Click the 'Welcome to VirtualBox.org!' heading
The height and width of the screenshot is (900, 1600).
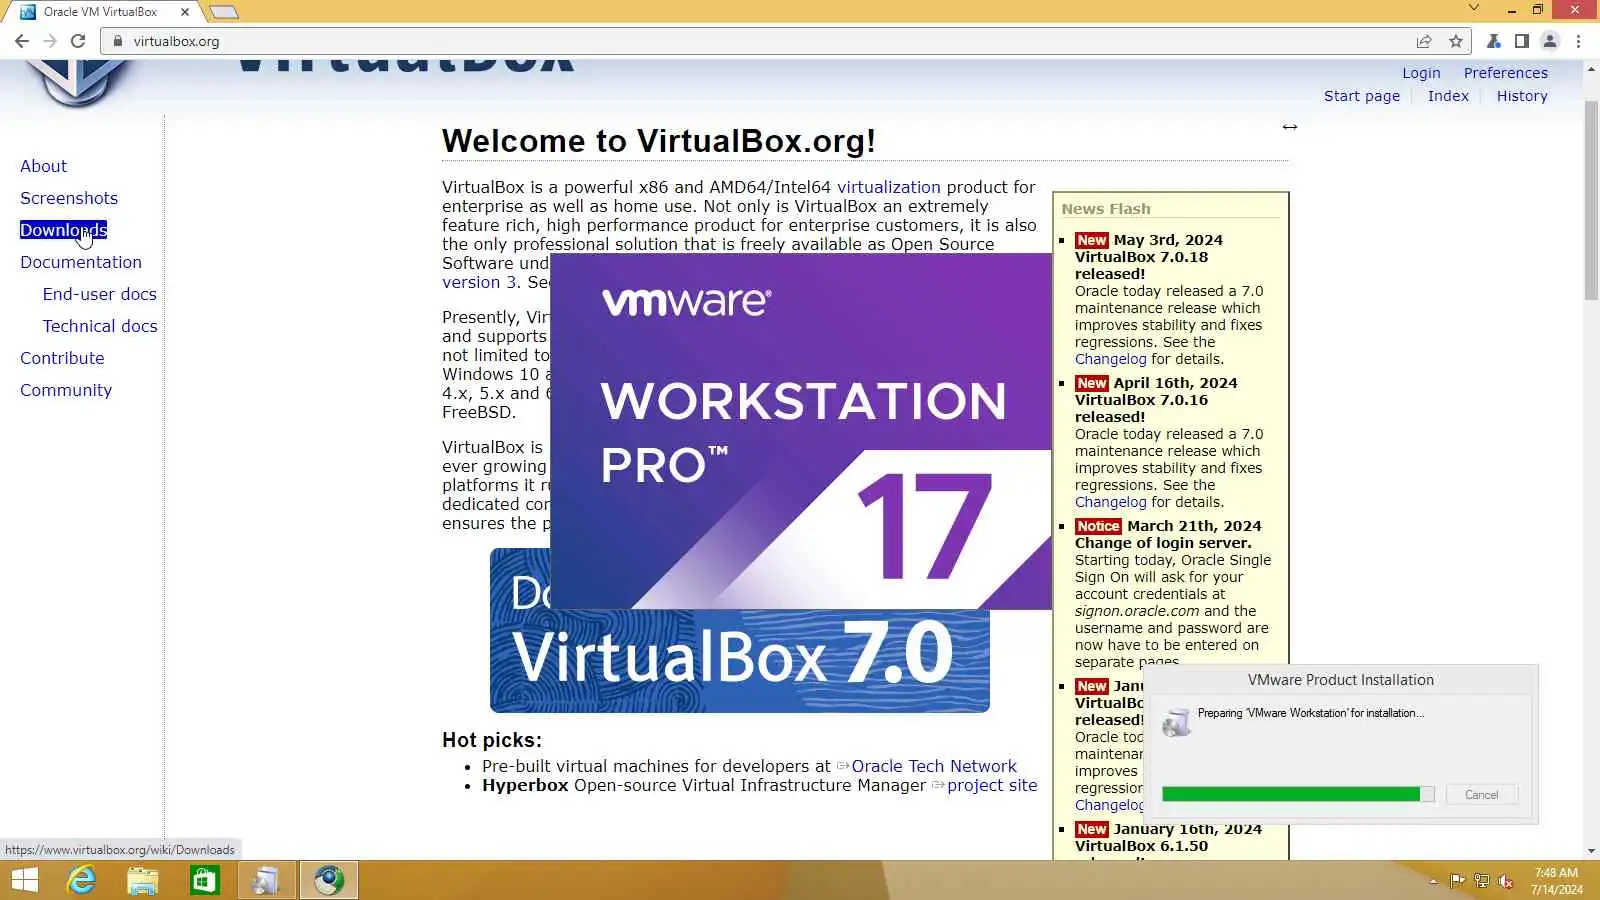point(659,141)
